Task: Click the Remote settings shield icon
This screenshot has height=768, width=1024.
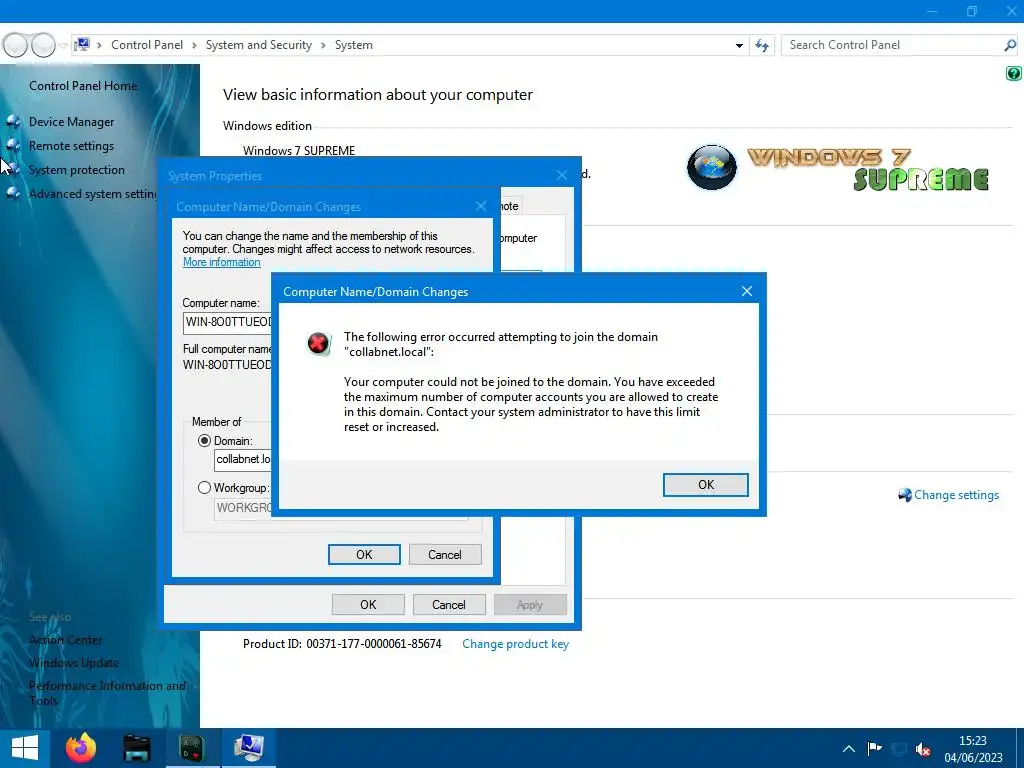Action: click(13, 146)
